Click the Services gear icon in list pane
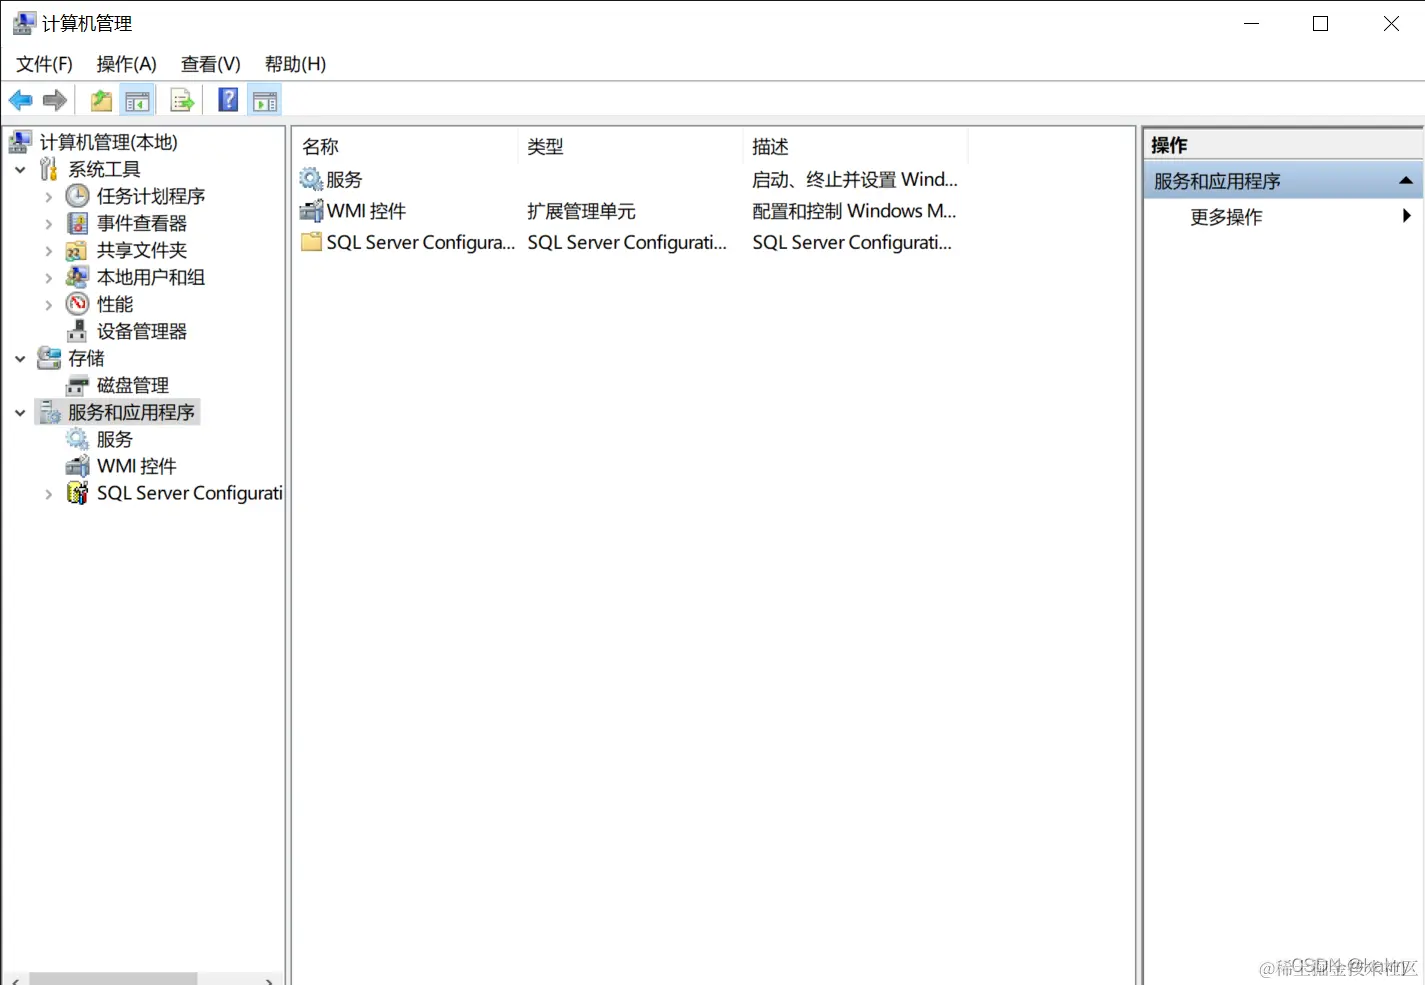This screenshot has height=985, width=1425. (311, 179)
